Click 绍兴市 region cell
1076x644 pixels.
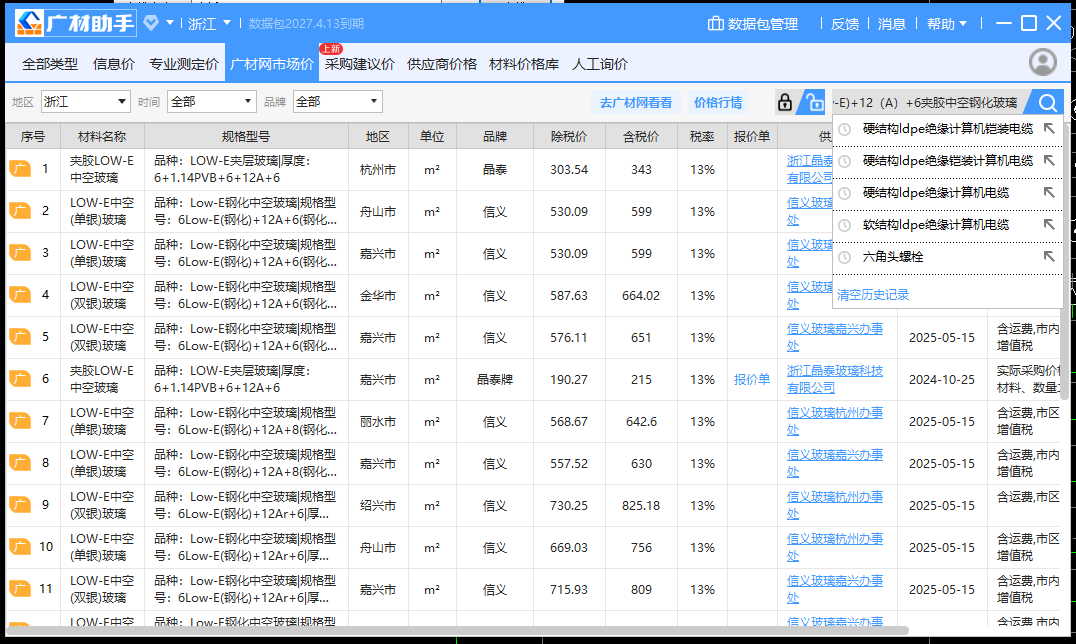(x=377, y=505)
